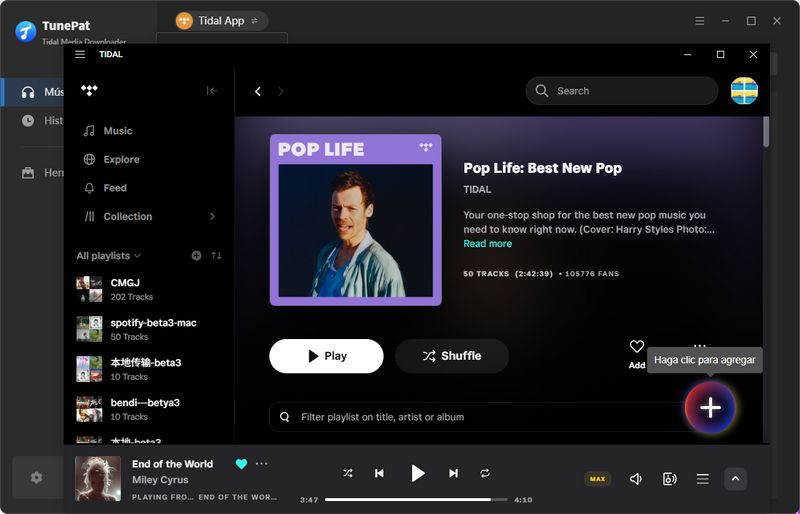Open the CMGJ playlist
Screen dimensions: 800x514
coord(149,289)
